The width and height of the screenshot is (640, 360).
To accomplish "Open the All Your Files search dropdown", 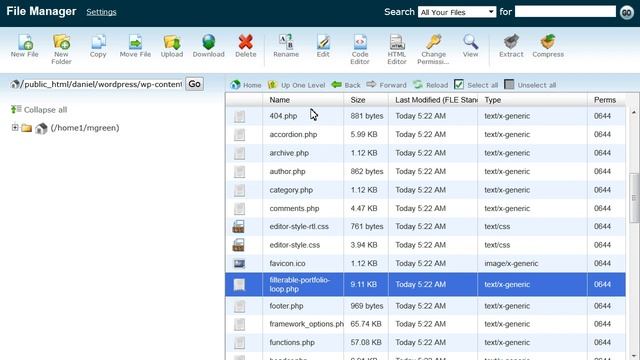I will tap(457, 12).
